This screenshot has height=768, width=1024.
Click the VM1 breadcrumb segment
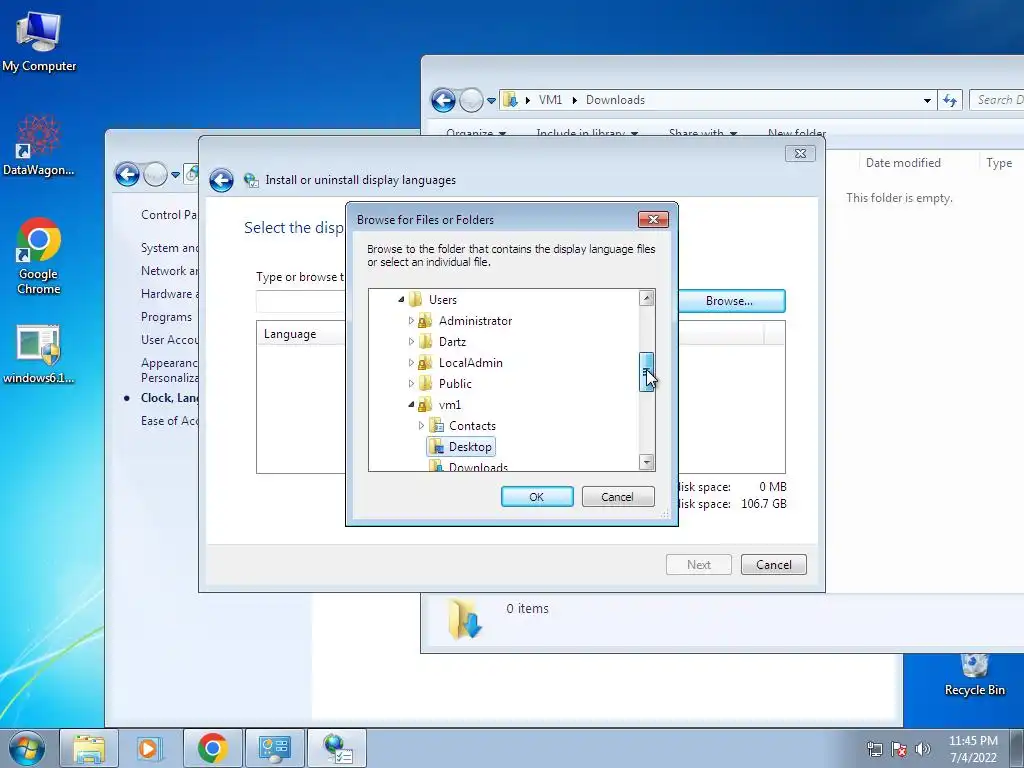[x=550, y=100]
